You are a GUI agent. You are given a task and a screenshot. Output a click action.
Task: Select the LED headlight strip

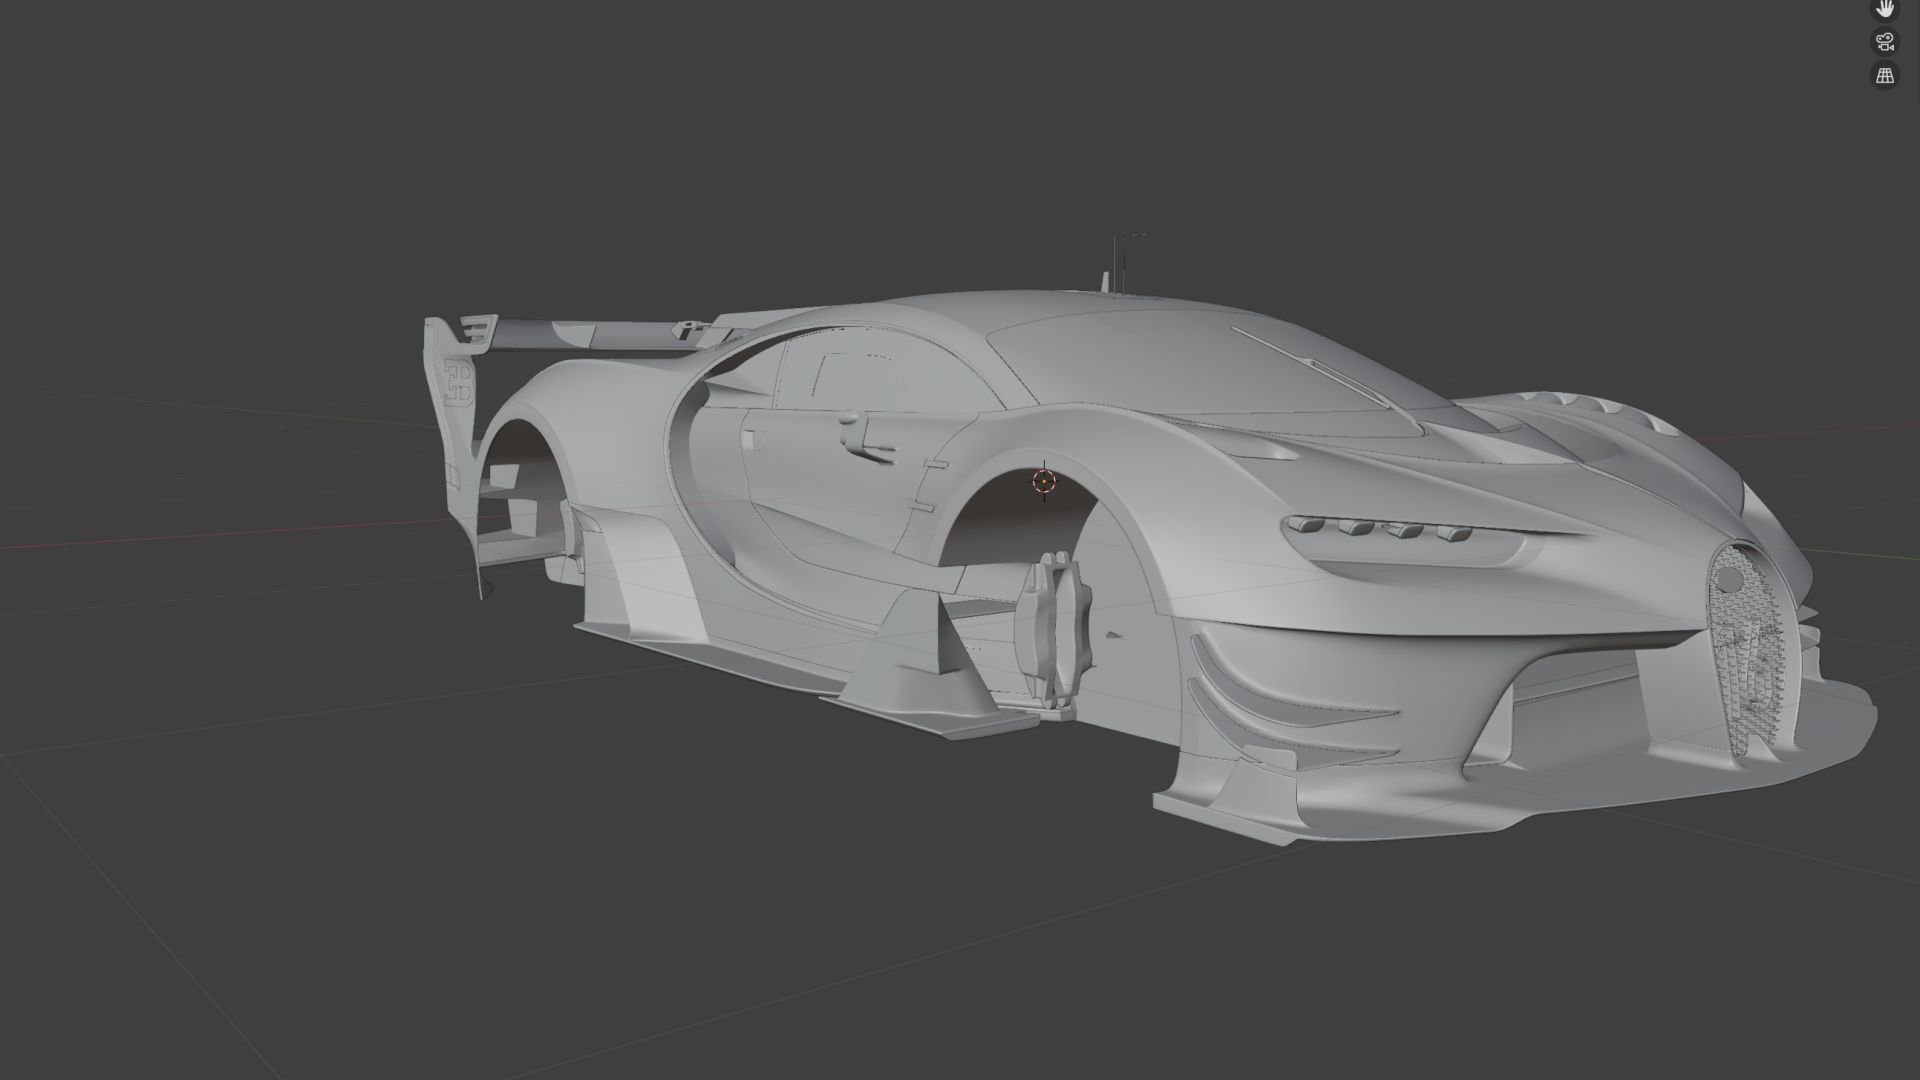[1380, 529]
